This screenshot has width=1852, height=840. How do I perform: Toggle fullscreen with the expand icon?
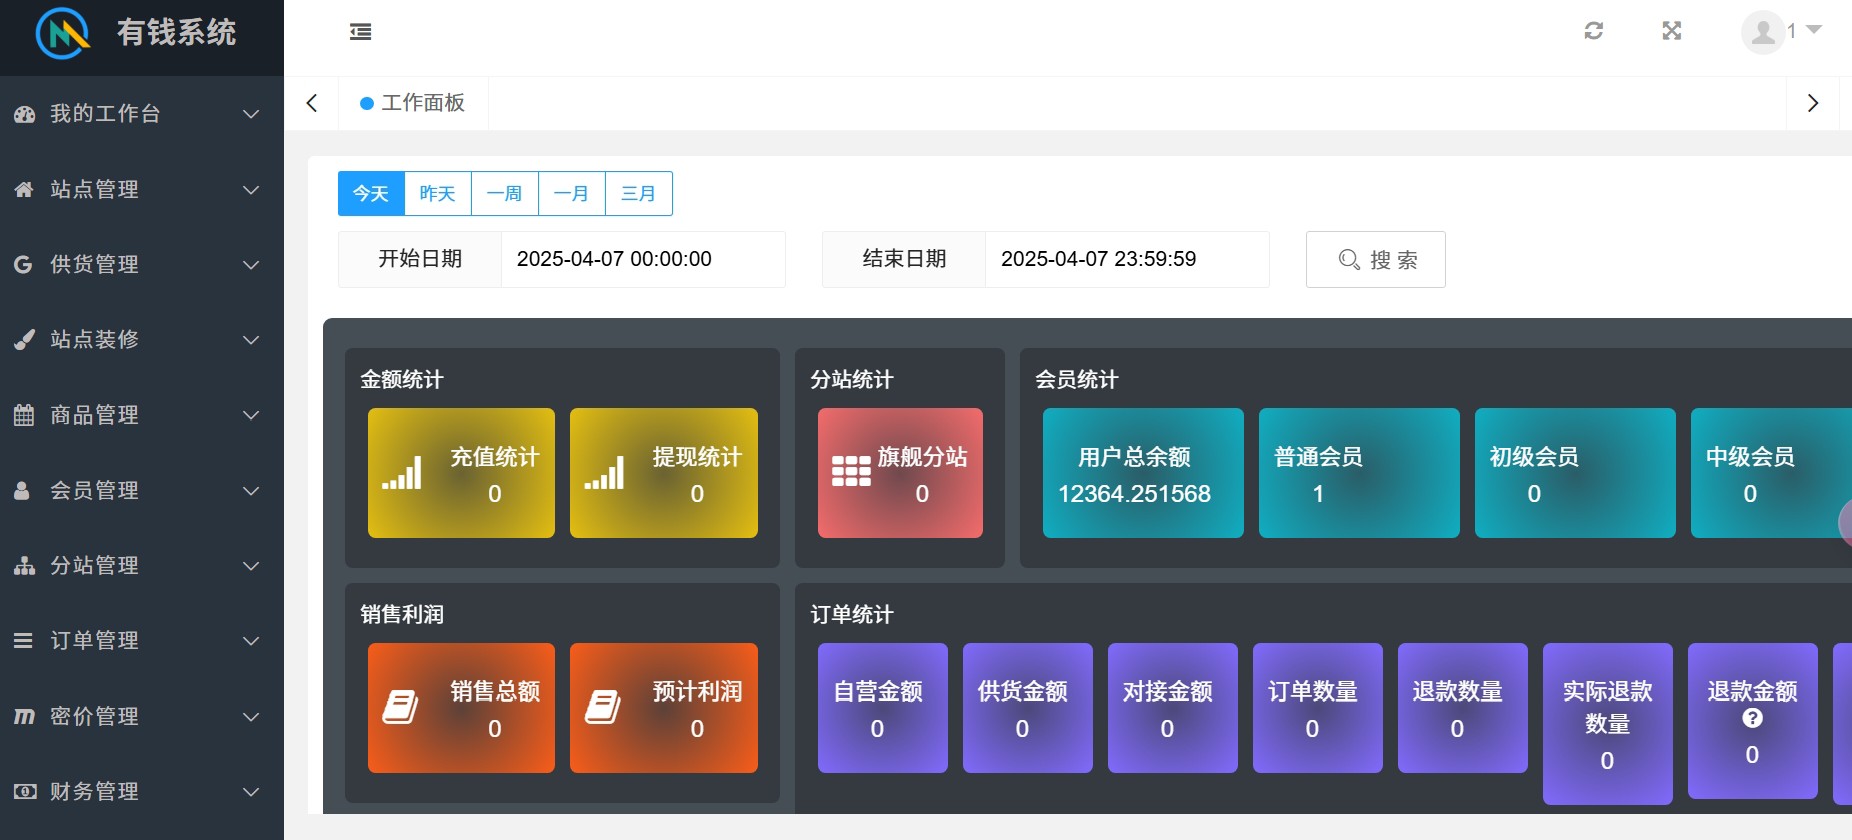[x=1671, y=31]
